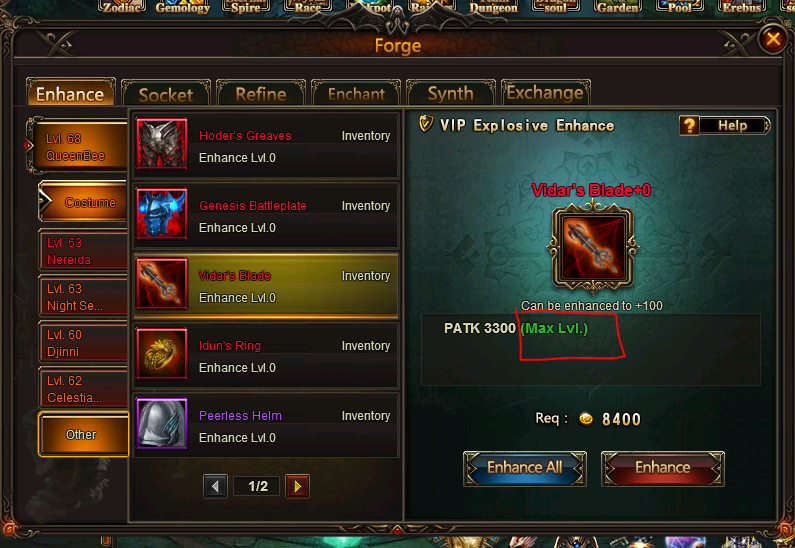Viewport: 795px width, 548px height.
Task: Open the Garden icon in top bar
Action: [618, 7]
